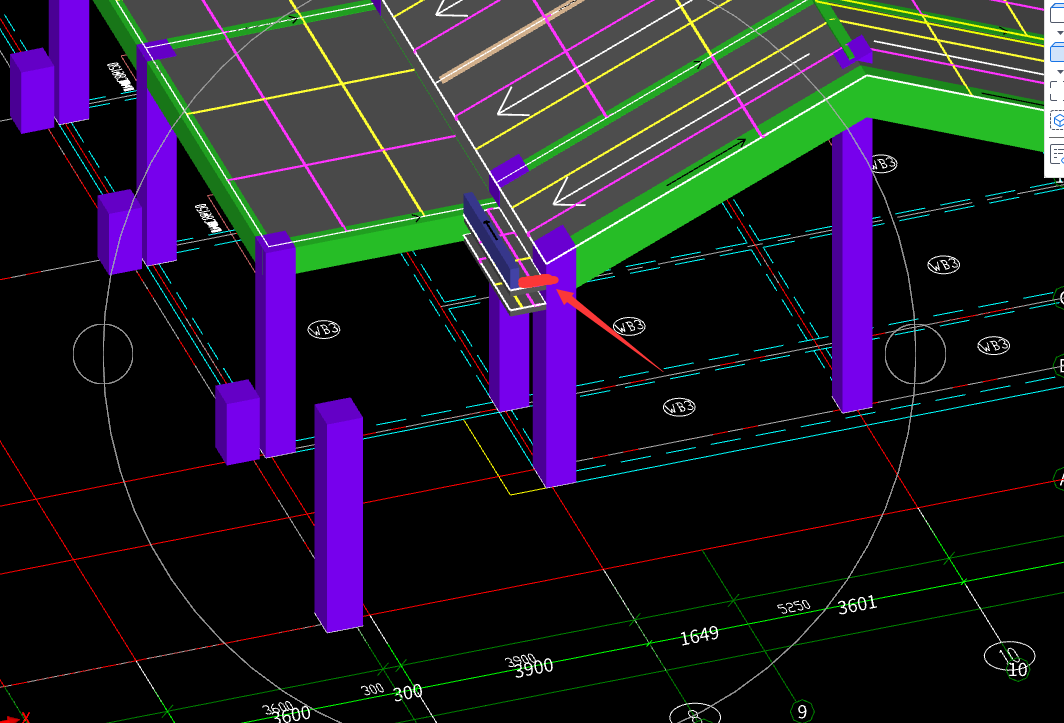Viewport: 1064px width, 723px height.
Task: Select the 1649 dimension text
Action: point(699,636)
